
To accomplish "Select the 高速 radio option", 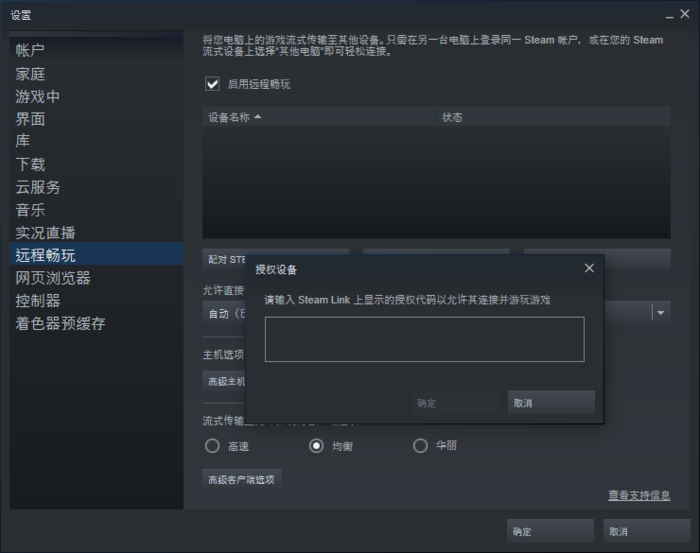I will (x=212, y=446).
